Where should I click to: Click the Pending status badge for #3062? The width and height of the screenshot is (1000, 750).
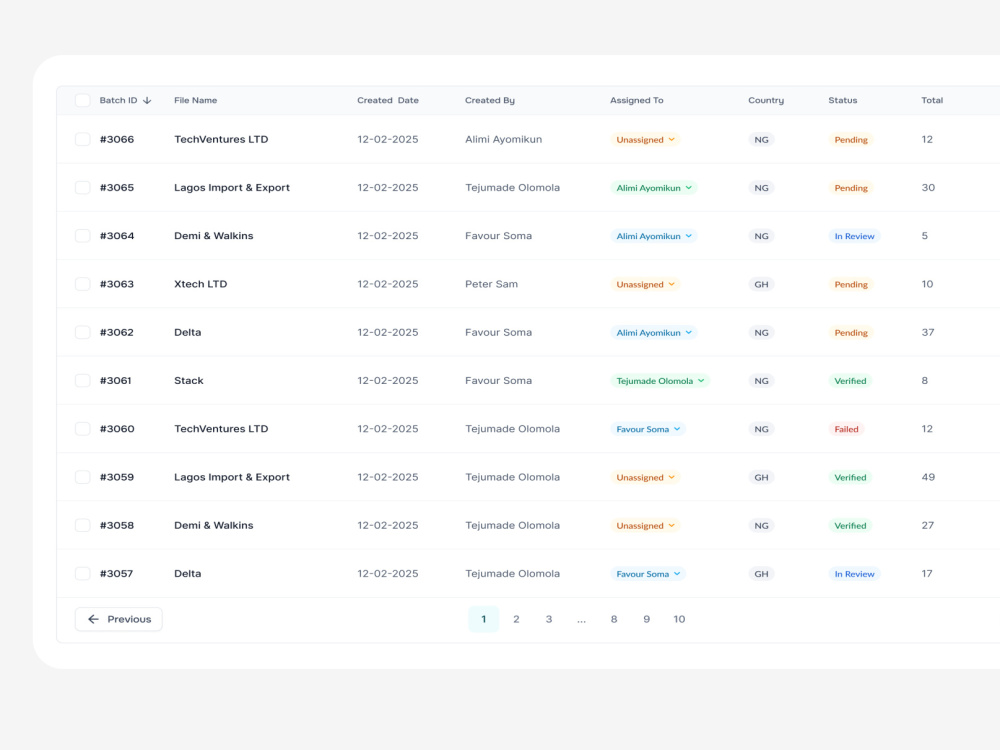[x=851, y=333]
